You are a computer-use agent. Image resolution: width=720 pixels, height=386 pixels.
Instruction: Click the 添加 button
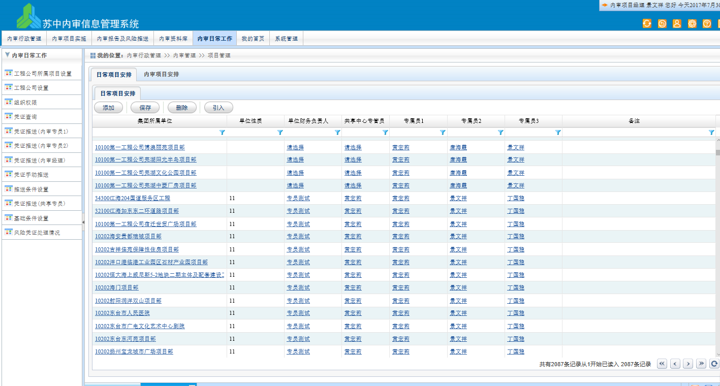click(x=108, y=107)
